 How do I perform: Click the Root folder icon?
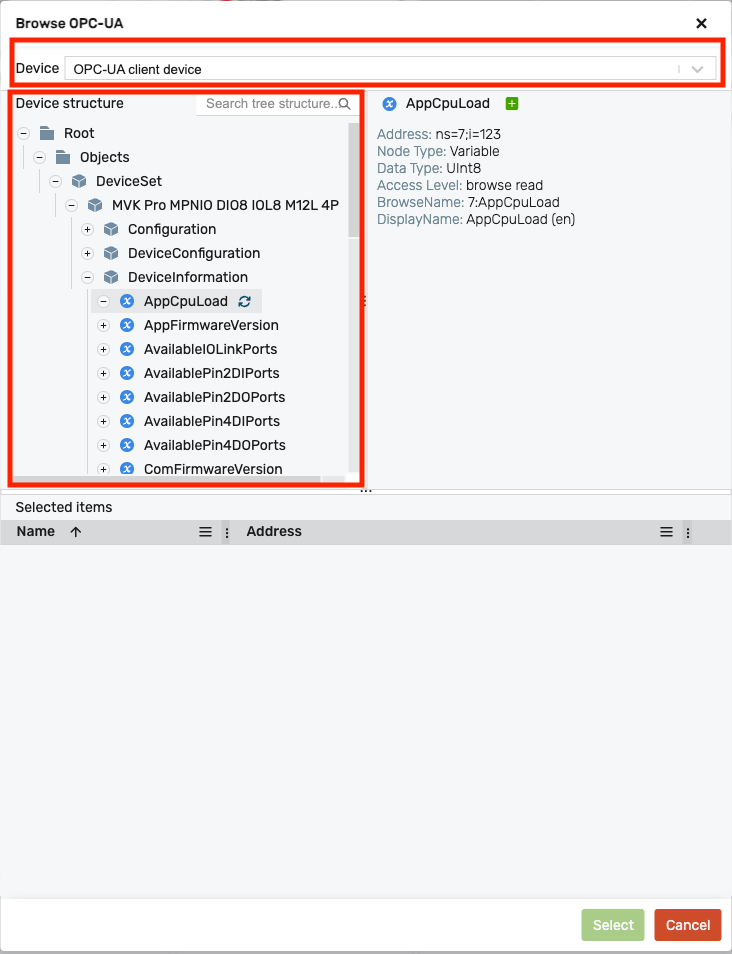pos(47,133)
